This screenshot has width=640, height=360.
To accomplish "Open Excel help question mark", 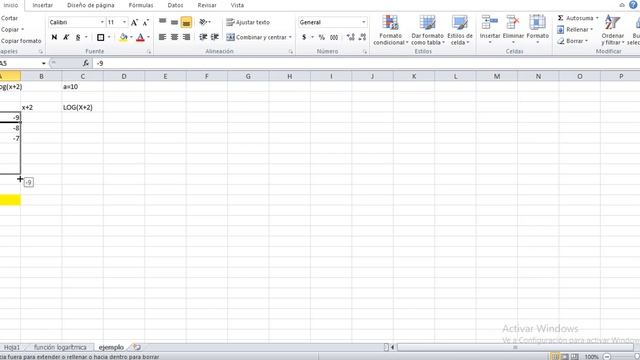I will [633, 5].
